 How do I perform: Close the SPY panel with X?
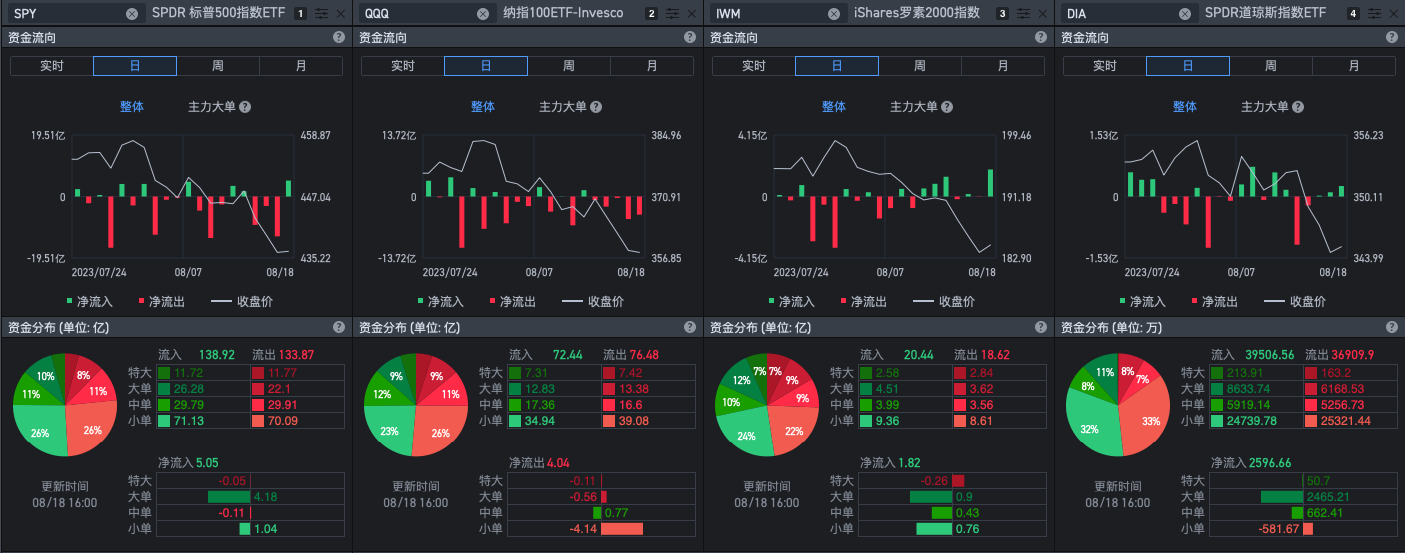click(x=341, y=14)
